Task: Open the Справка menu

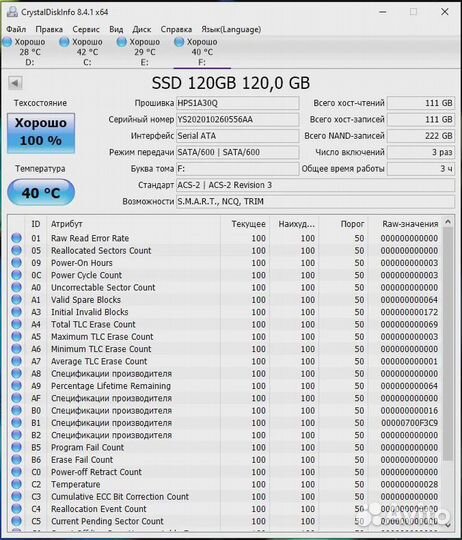Action: (x=176, y=29)
